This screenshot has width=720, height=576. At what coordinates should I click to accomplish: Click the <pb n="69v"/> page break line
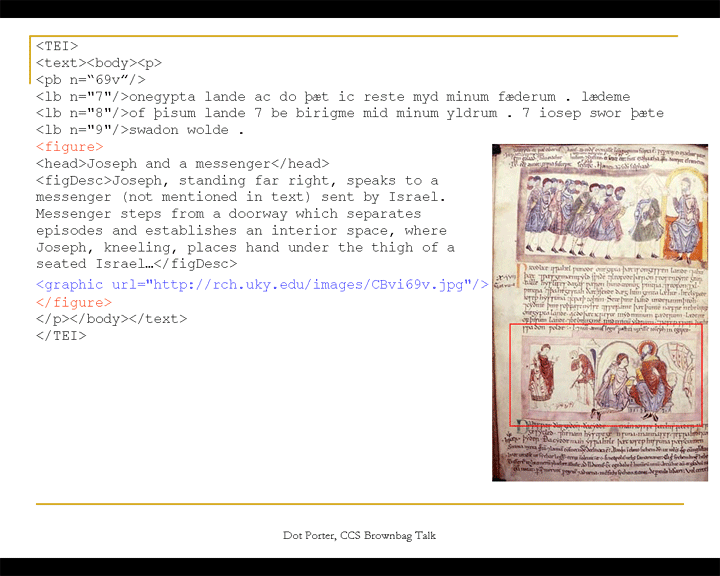(x=90, y=79)
